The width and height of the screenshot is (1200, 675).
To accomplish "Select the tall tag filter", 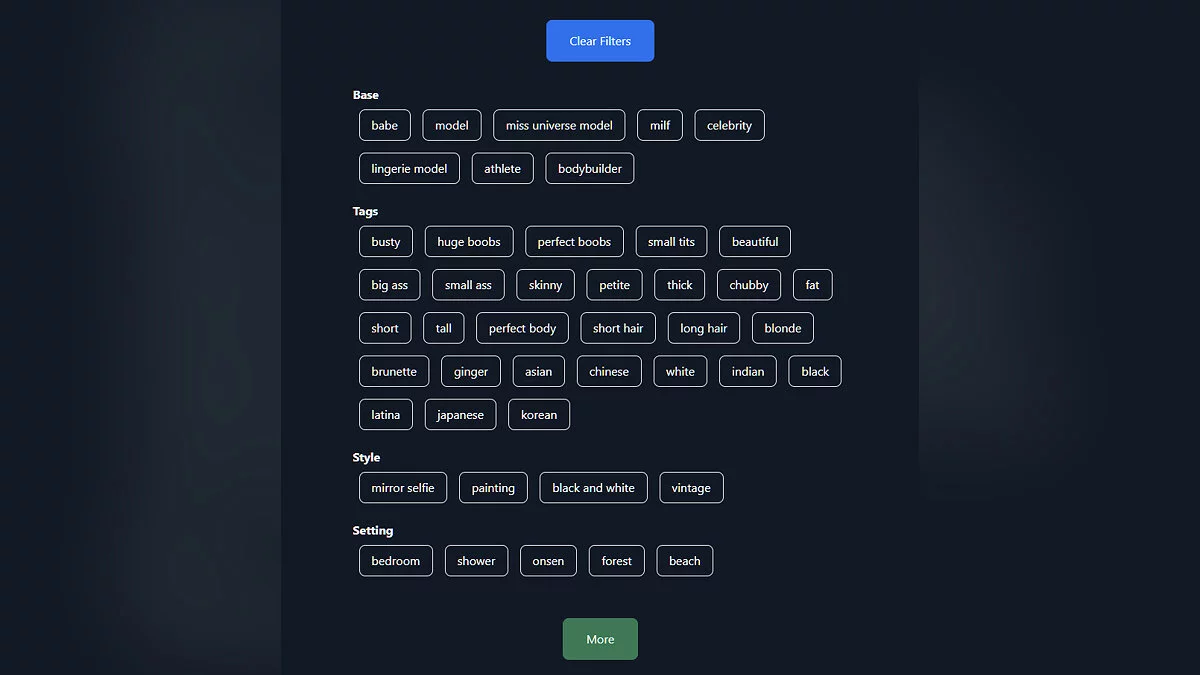I will [x=444, y=328].
